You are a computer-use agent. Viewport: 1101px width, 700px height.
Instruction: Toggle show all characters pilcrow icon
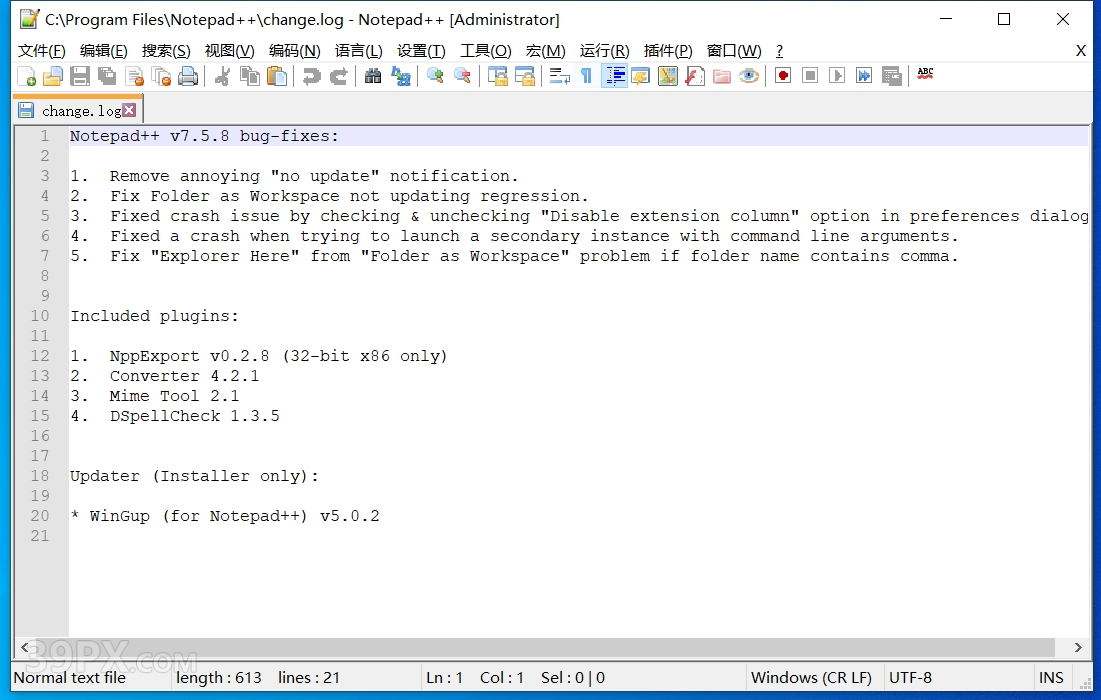click(587, 76)
